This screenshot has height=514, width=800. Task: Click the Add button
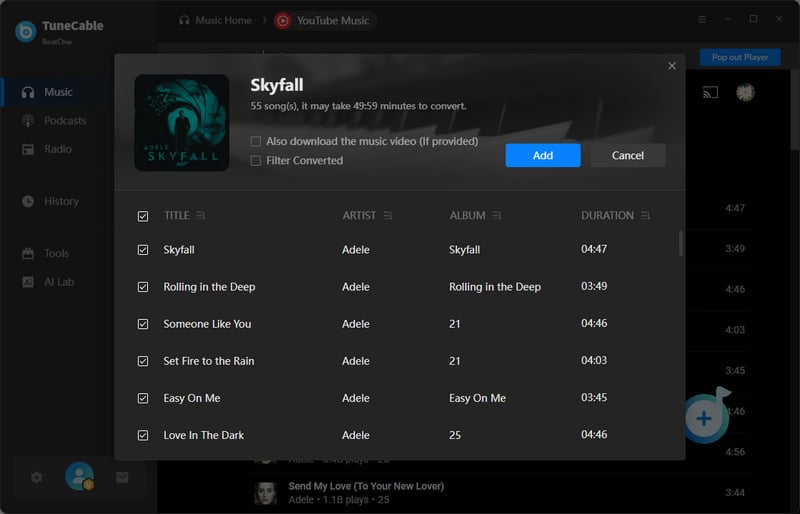click(x=543, y=155)
